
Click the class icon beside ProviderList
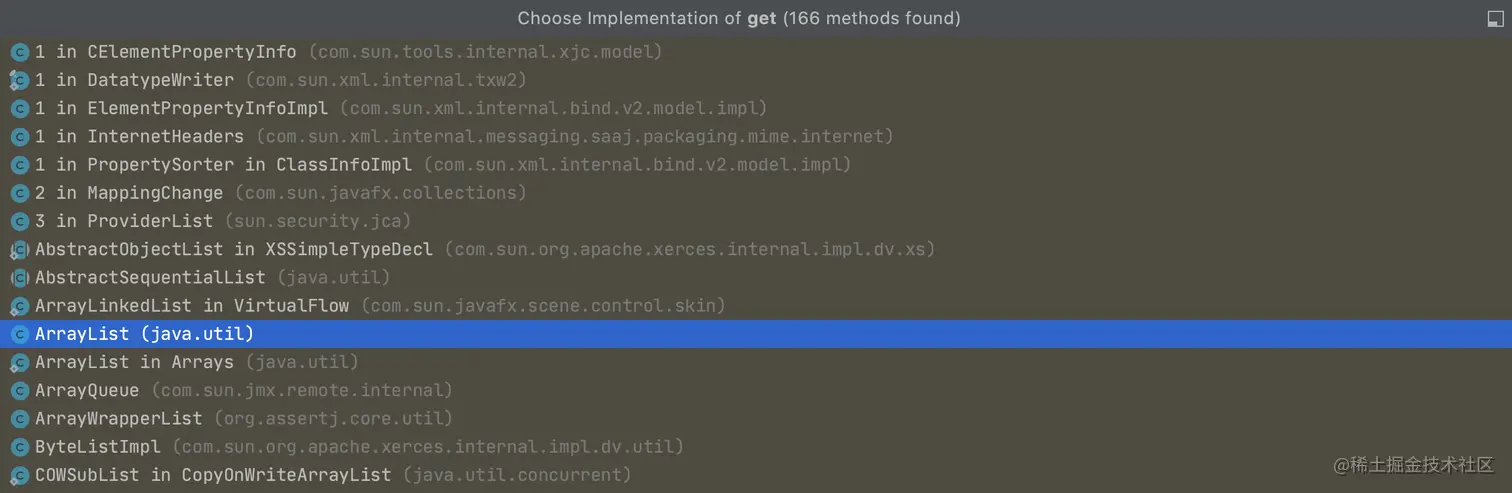19,221
